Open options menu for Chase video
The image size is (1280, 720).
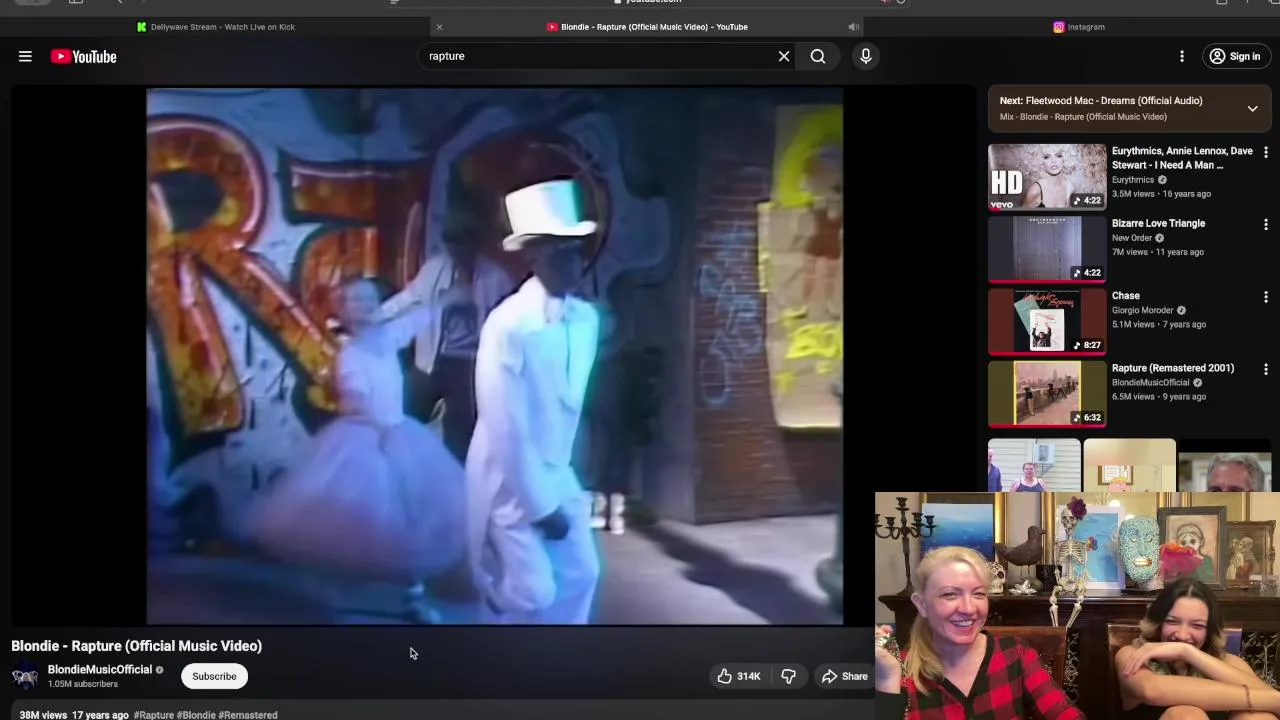click(x=1266, y=297)
